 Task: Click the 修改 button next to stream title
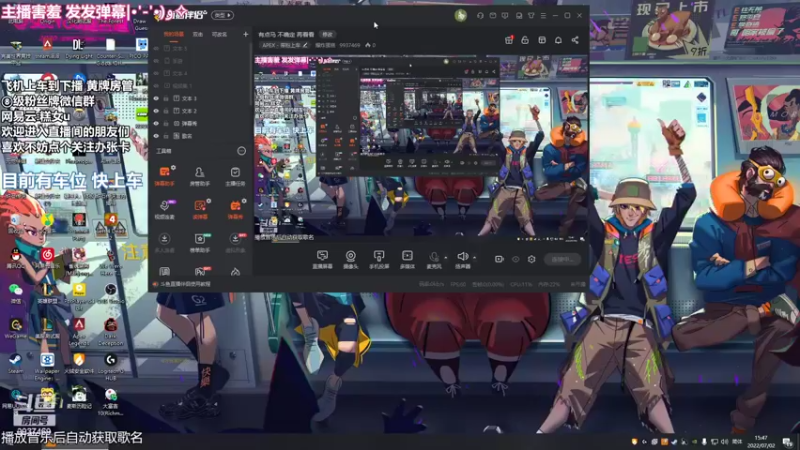(327, 34)
